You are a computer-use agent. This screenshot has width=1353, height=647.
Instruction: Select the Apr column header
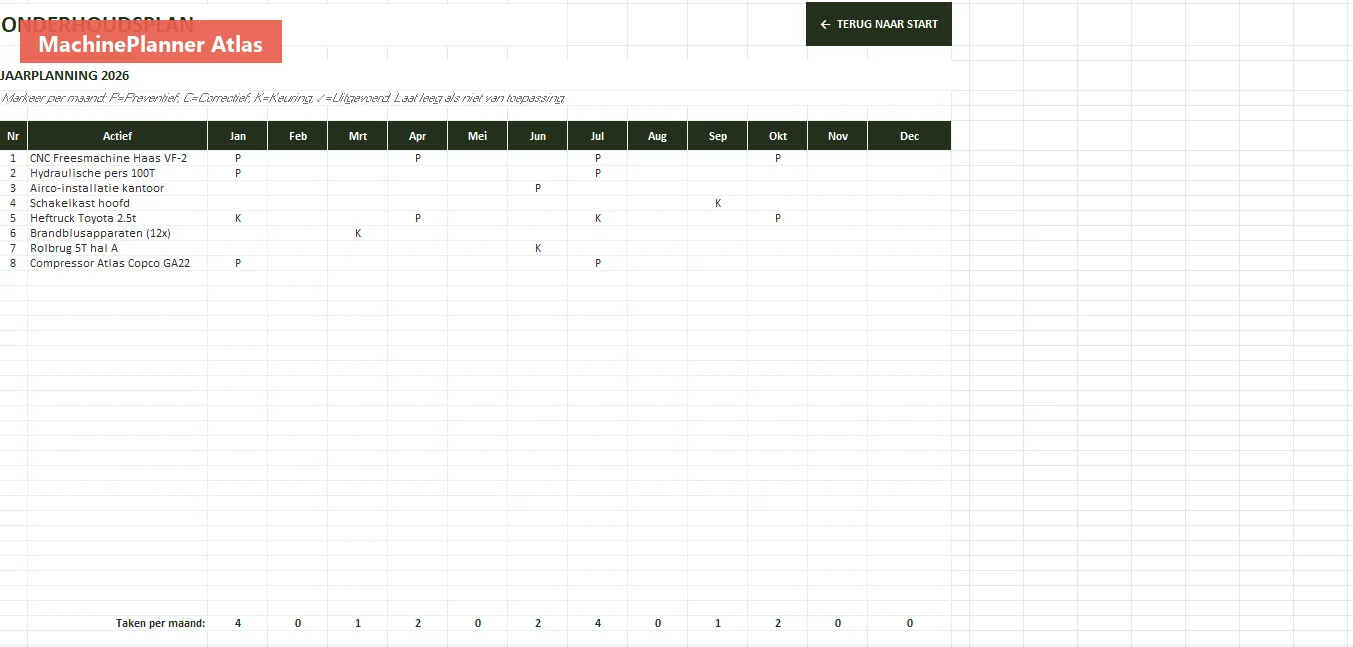coord(417,136)
